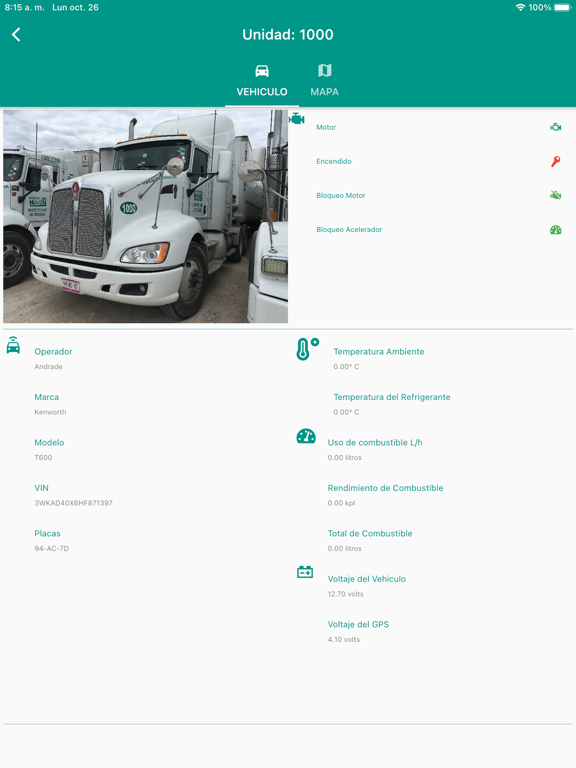Image resolution: width=576 pixels, height=768 pixels.
Task: Select the 0.00 kpl value
Action: tap(341, 503)
